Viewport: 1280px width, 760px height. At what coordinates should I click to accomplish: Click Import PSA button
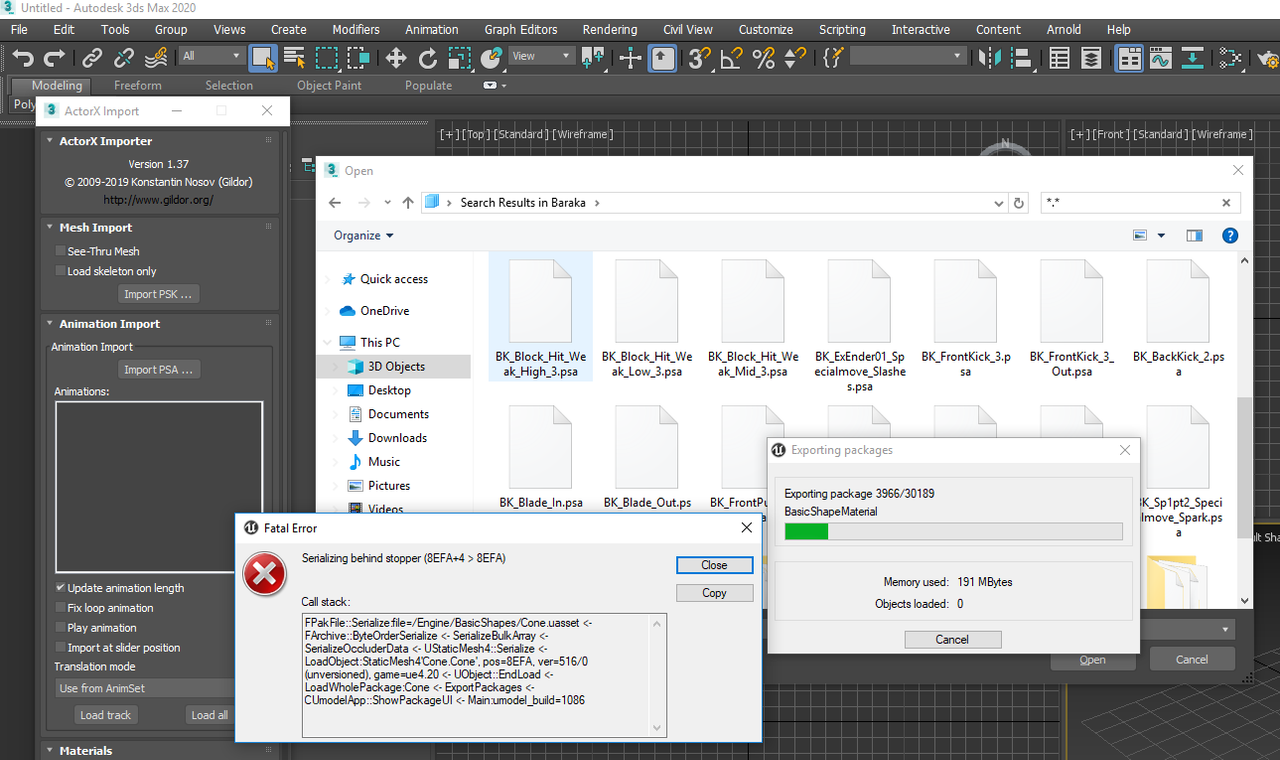pos(159,370)
